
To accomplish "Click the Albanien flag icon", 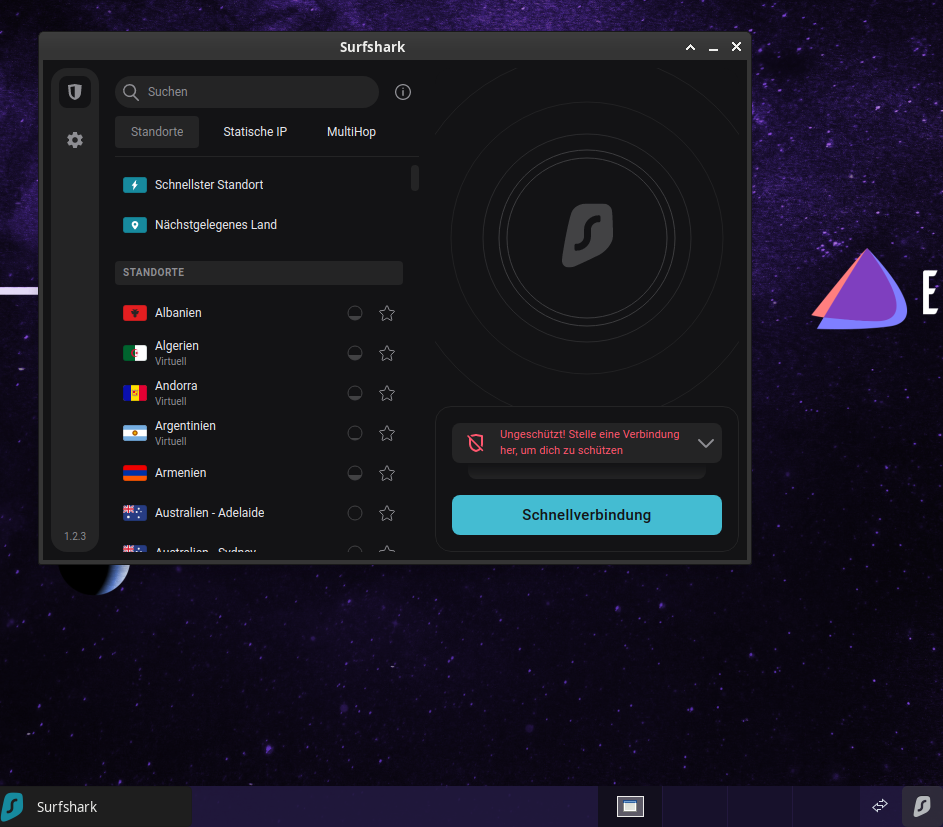I will click(135, 313).
